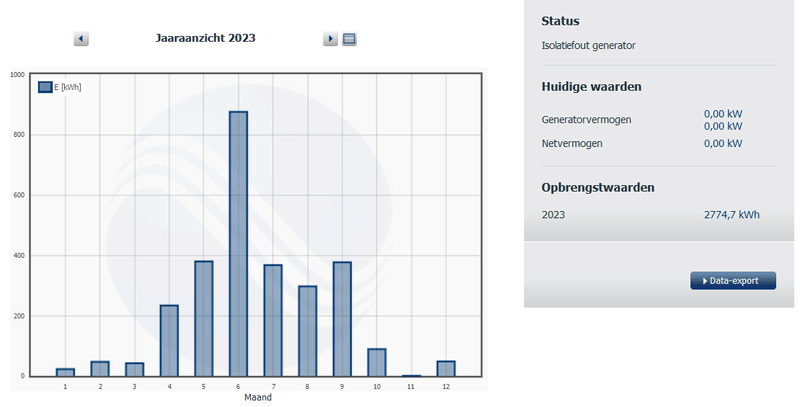
Task: Click the 'E [kWh]' legend text
Action: coord(67,87)
